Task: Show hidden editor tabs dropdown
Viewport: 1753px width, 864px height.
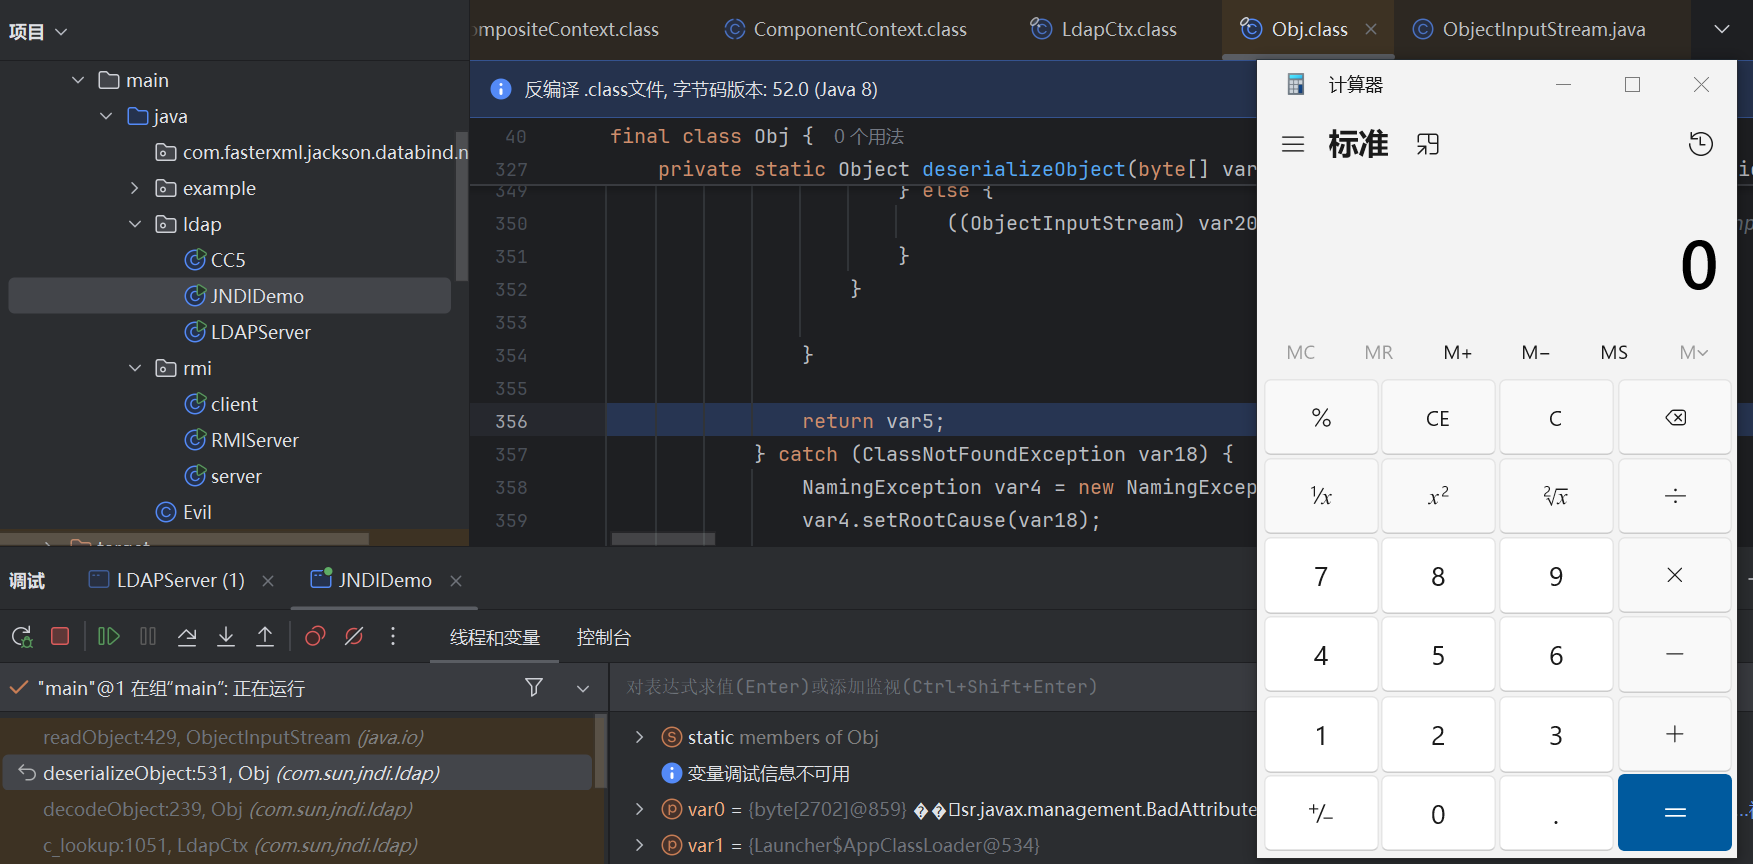Action: [1722, 30]
